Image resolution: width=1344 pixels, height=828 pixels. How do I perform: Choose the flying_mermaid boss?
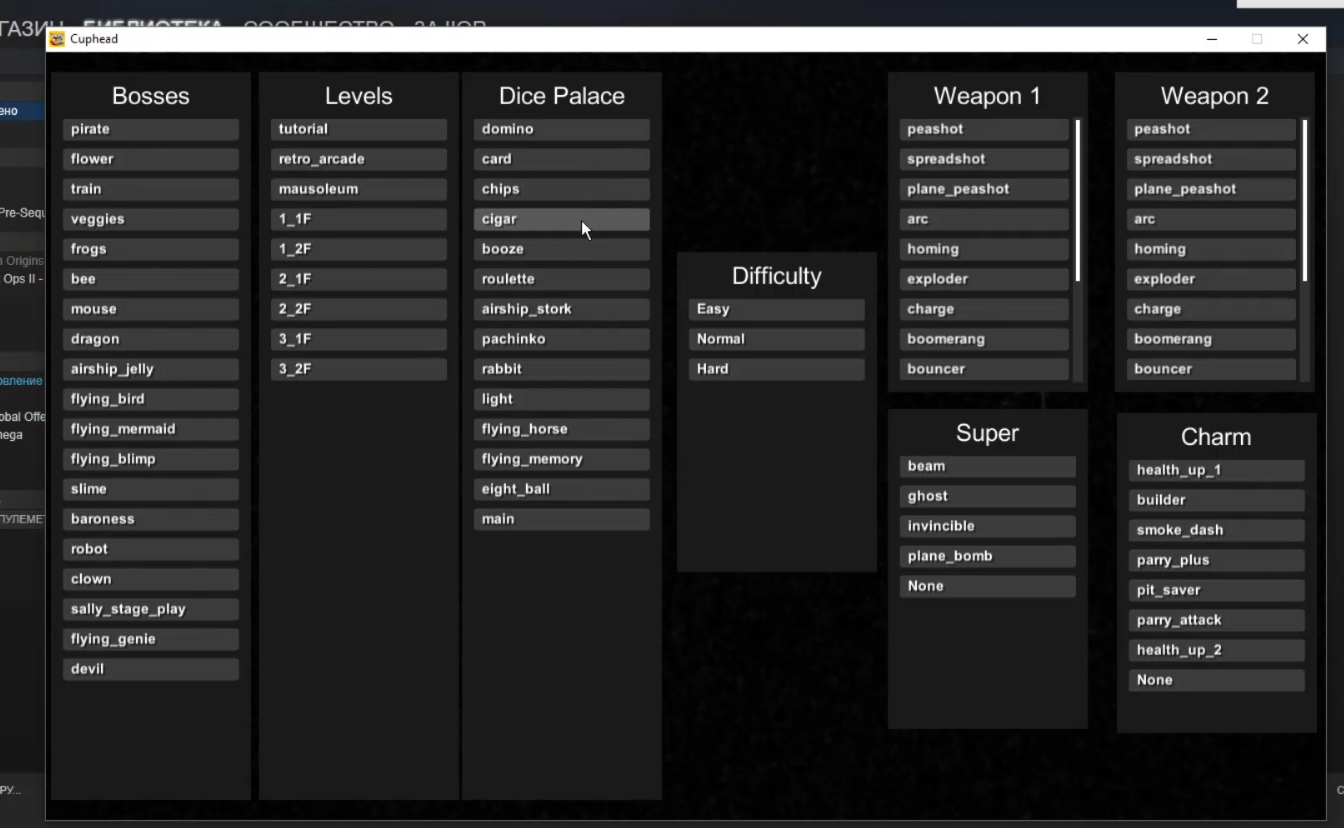[x=151, y=430]
